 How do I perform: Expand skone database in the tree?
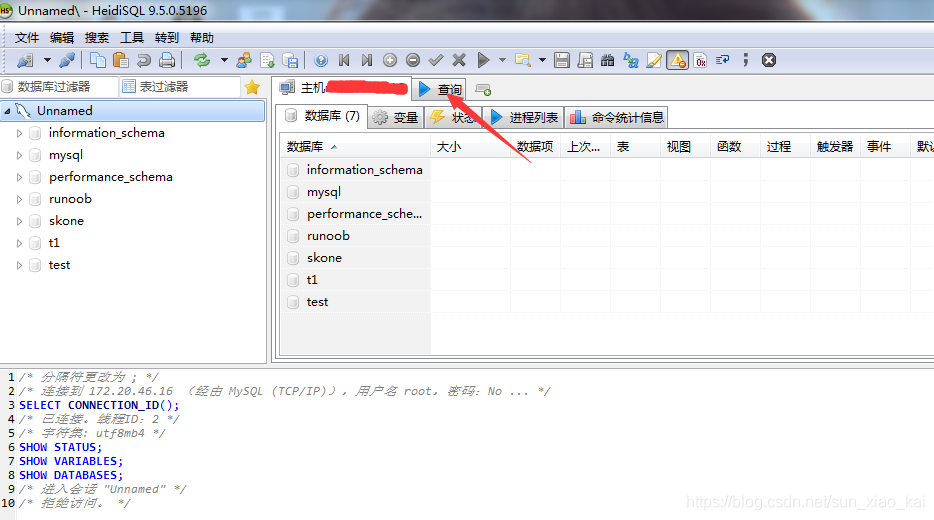click(x=19, y=222)
